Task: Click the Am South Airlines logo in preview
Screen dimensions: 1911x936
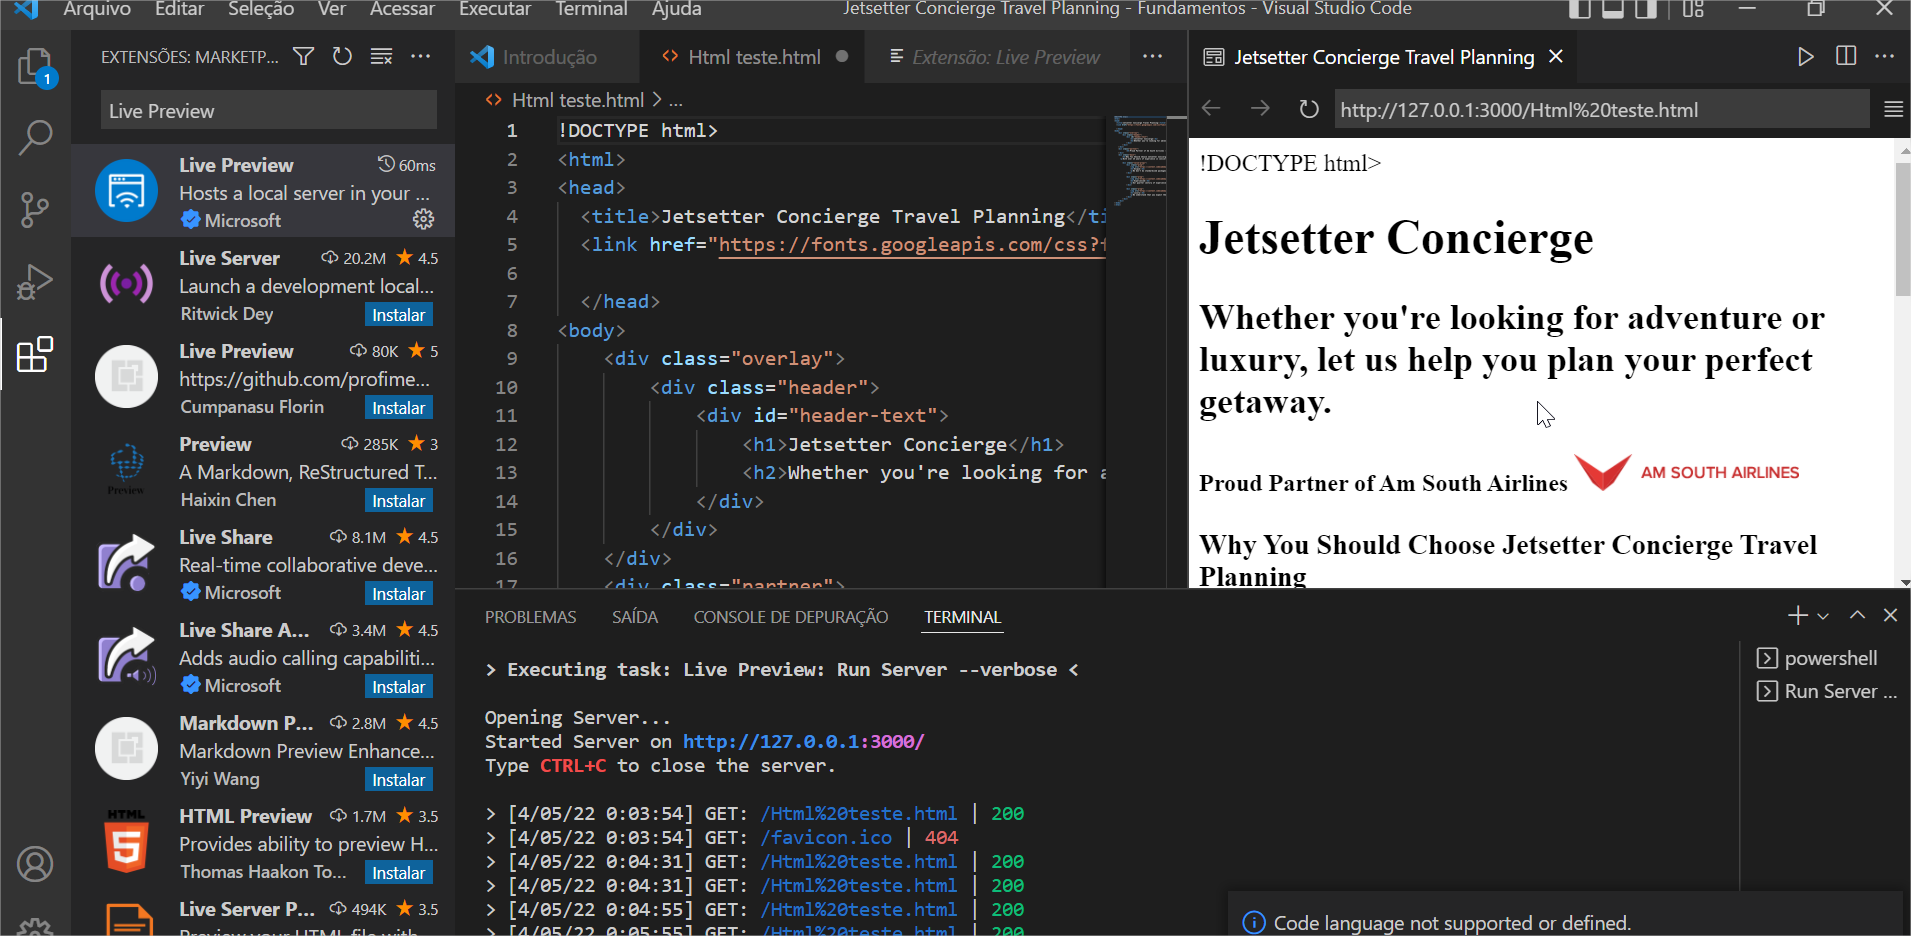Action: 1686,472
